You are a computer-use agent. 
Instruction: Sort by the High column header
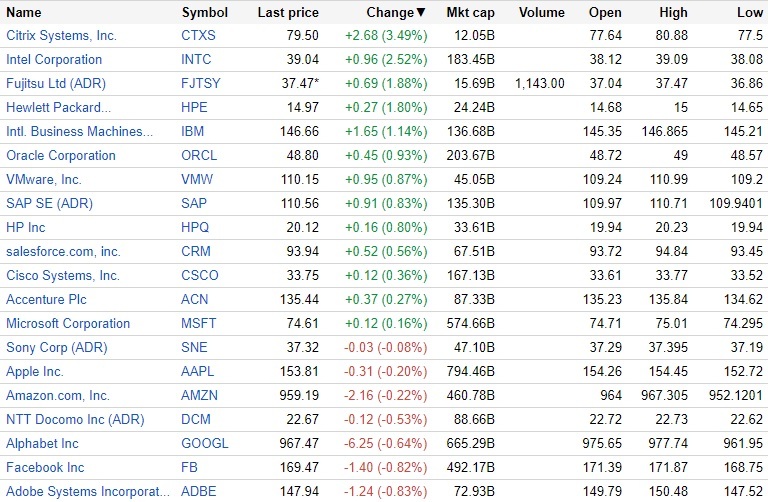[x=673, y=13]
